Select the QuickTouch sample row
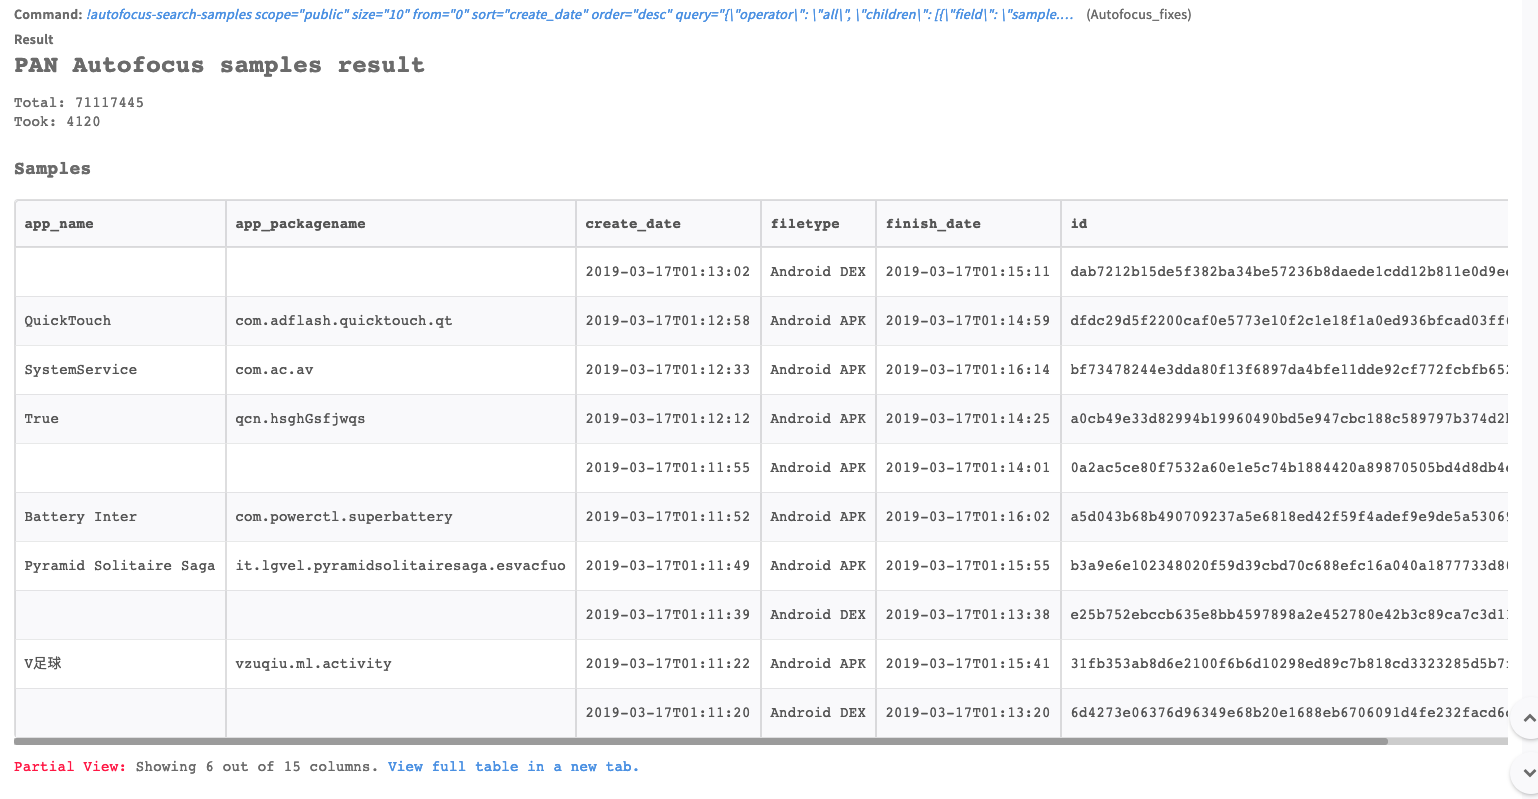Screen dimensions: 1538x799 pos(67,320)
